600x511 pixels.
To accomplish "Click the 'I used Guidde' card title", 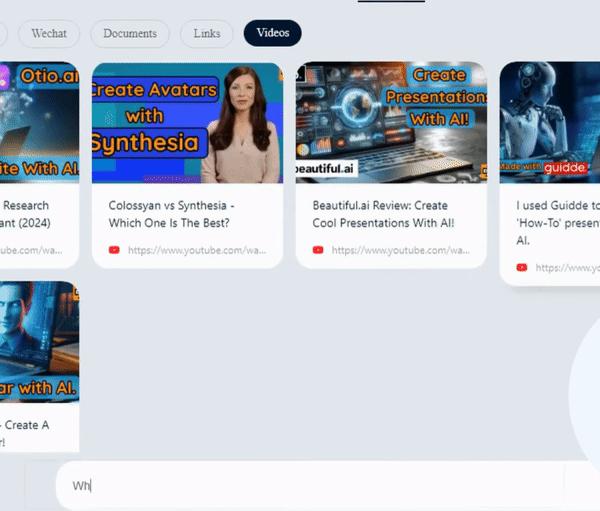I will [558, 223].
